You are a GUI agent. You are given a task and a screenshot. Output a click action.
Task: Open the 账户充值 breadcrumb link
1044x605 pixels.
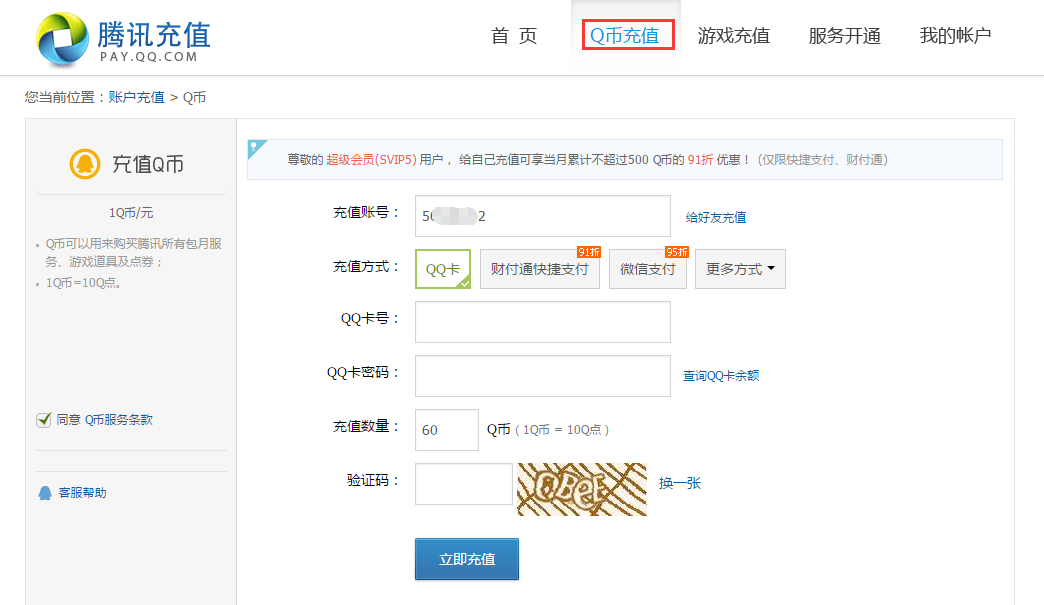[x=136, y=97]
